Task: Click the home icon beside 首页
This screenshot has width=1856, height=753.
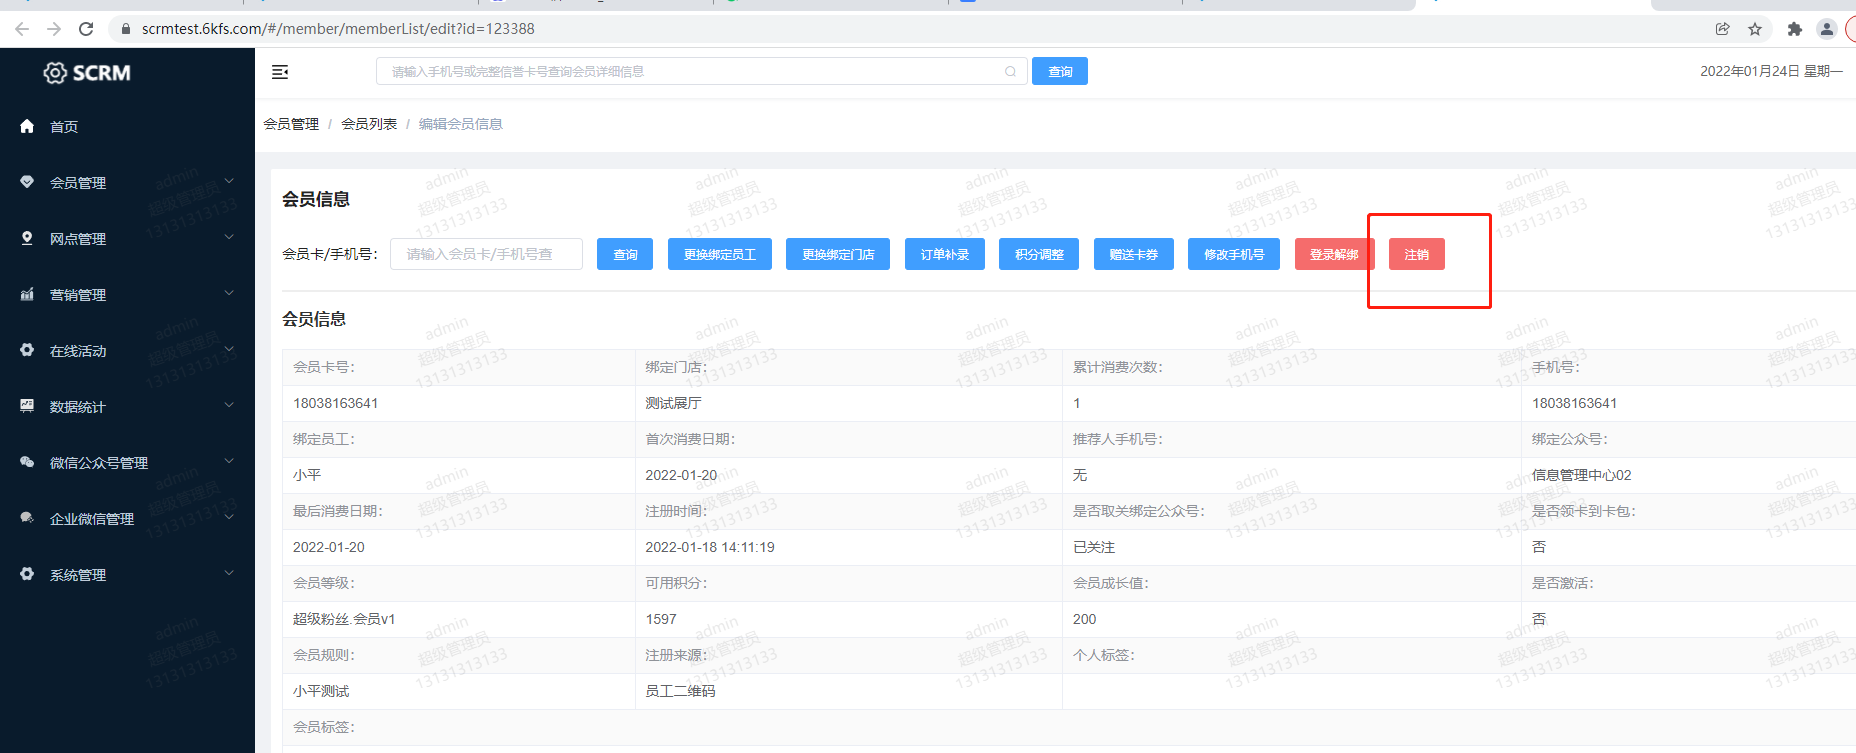Action: [27, 126]
